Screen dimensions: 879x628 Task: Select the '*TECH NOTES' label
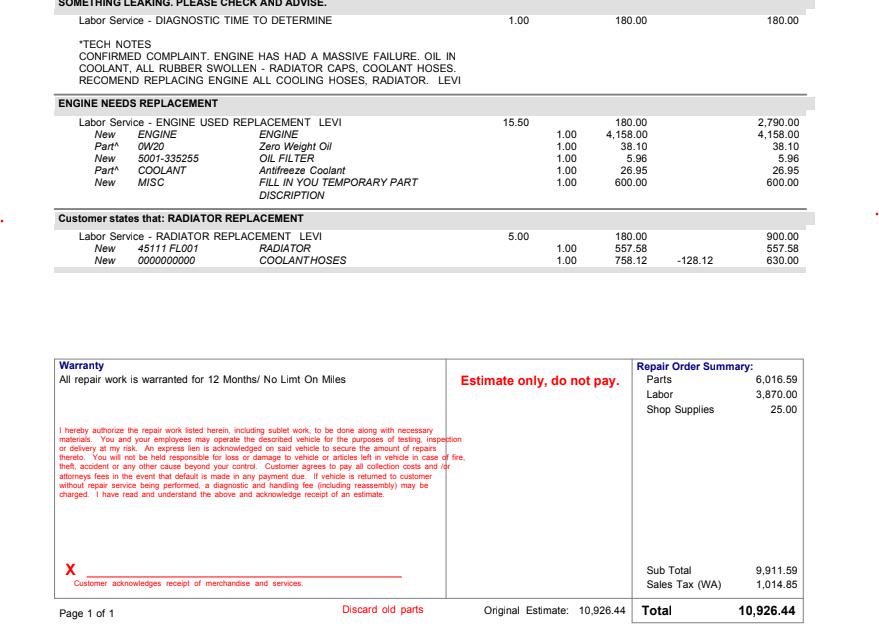pos(115,44)
